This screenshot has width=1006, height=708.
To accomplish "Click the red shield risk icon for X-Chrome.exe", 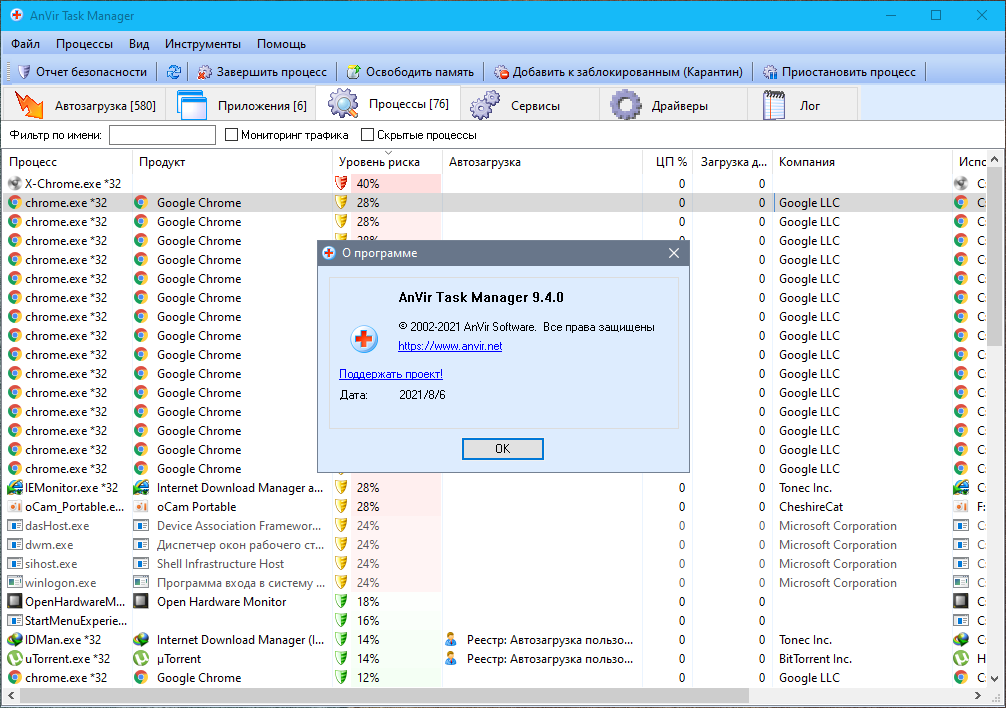I will (x=341, y=184).
